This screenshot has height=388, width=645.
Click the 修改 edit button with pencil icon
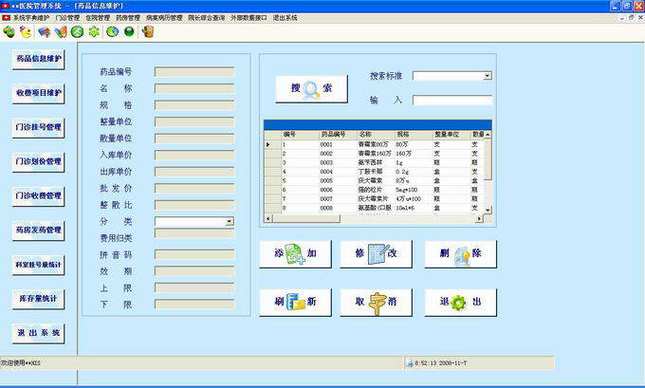point(376,254)
